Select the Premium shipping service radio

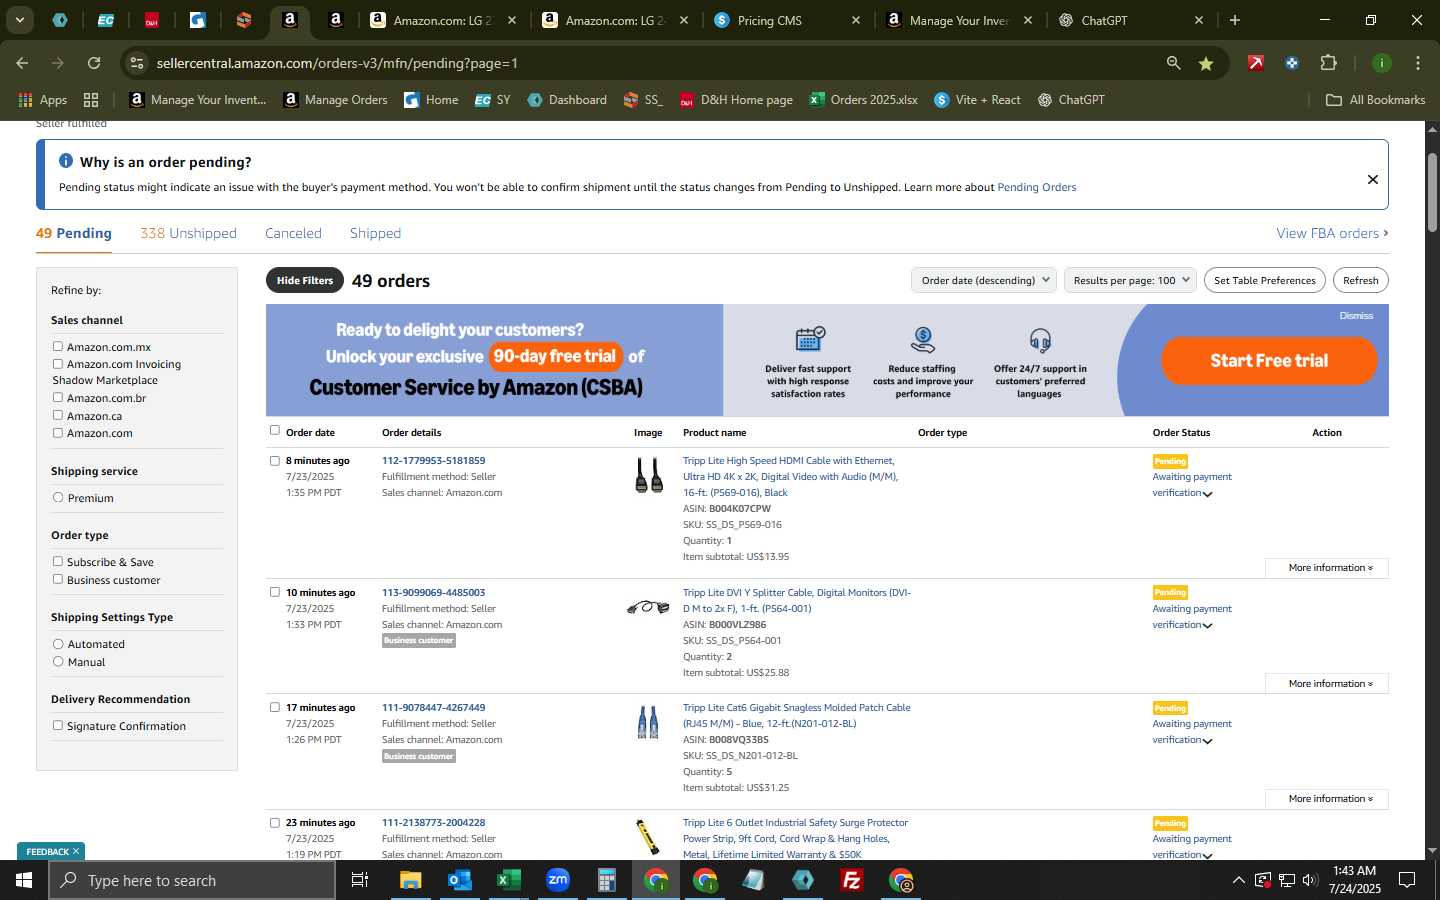click(x=58, y=497)
